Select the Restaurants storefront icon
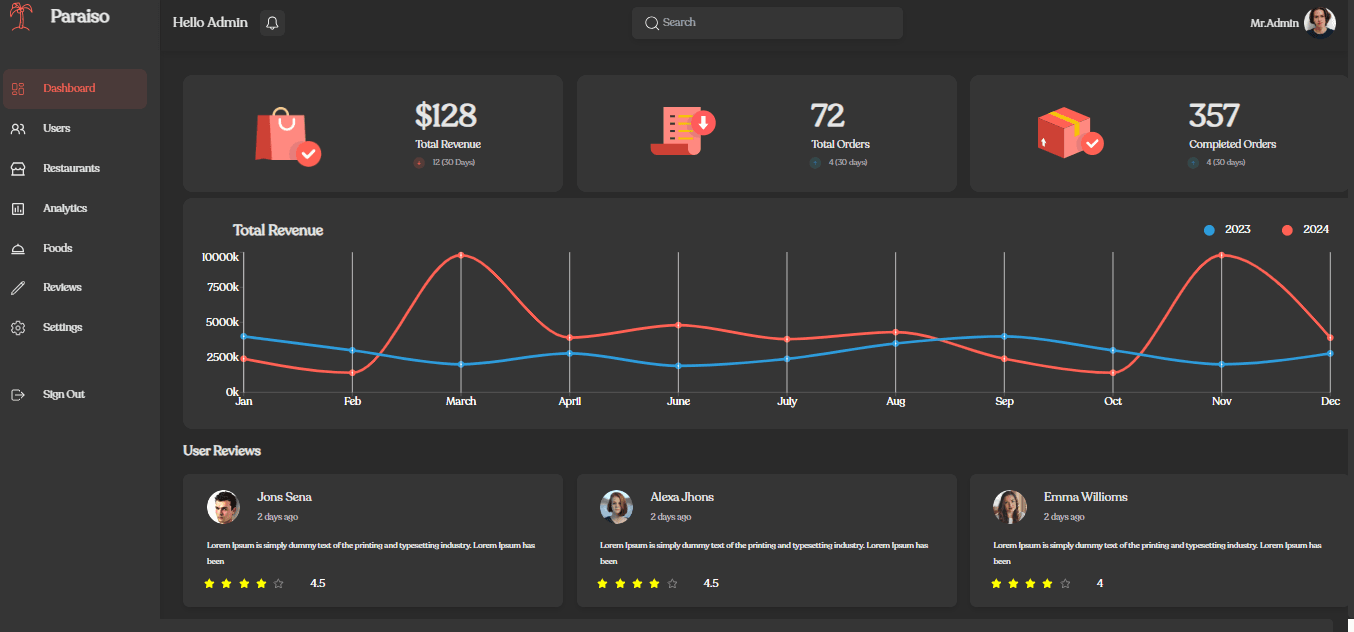Screen dimensions: 1354x632 click(x=18, y=169)
